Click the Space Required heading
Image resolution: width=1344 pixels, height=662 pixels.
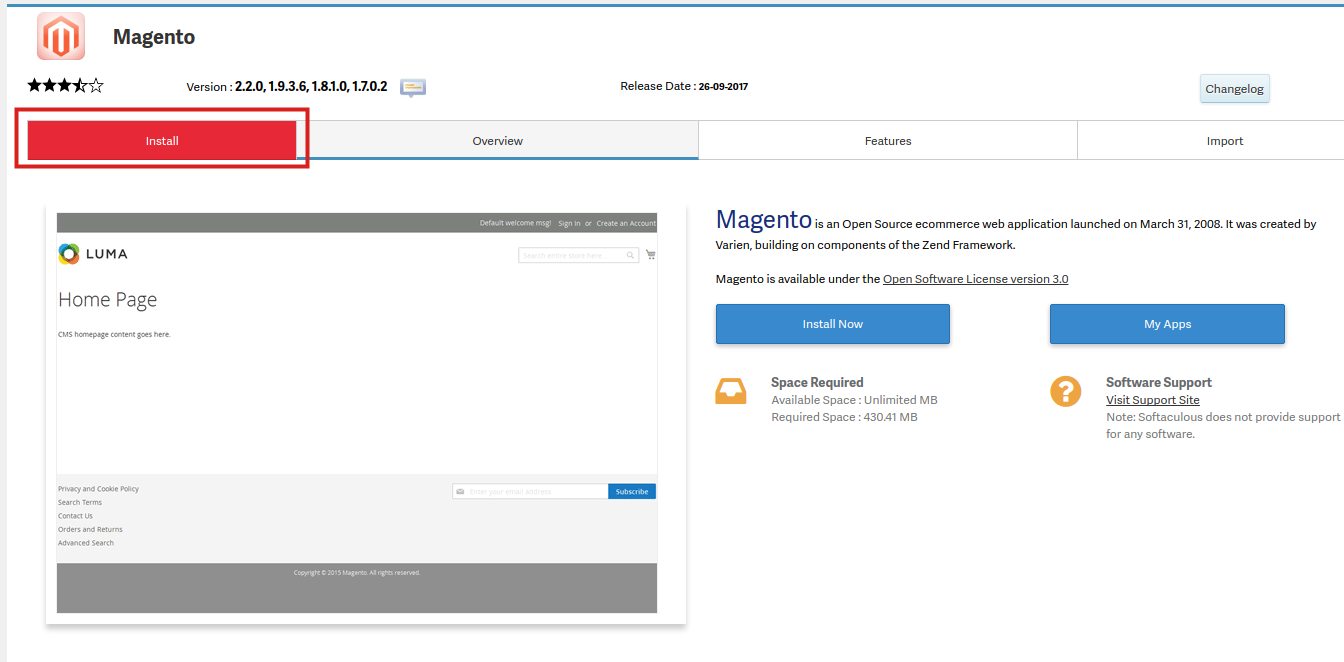817,382
